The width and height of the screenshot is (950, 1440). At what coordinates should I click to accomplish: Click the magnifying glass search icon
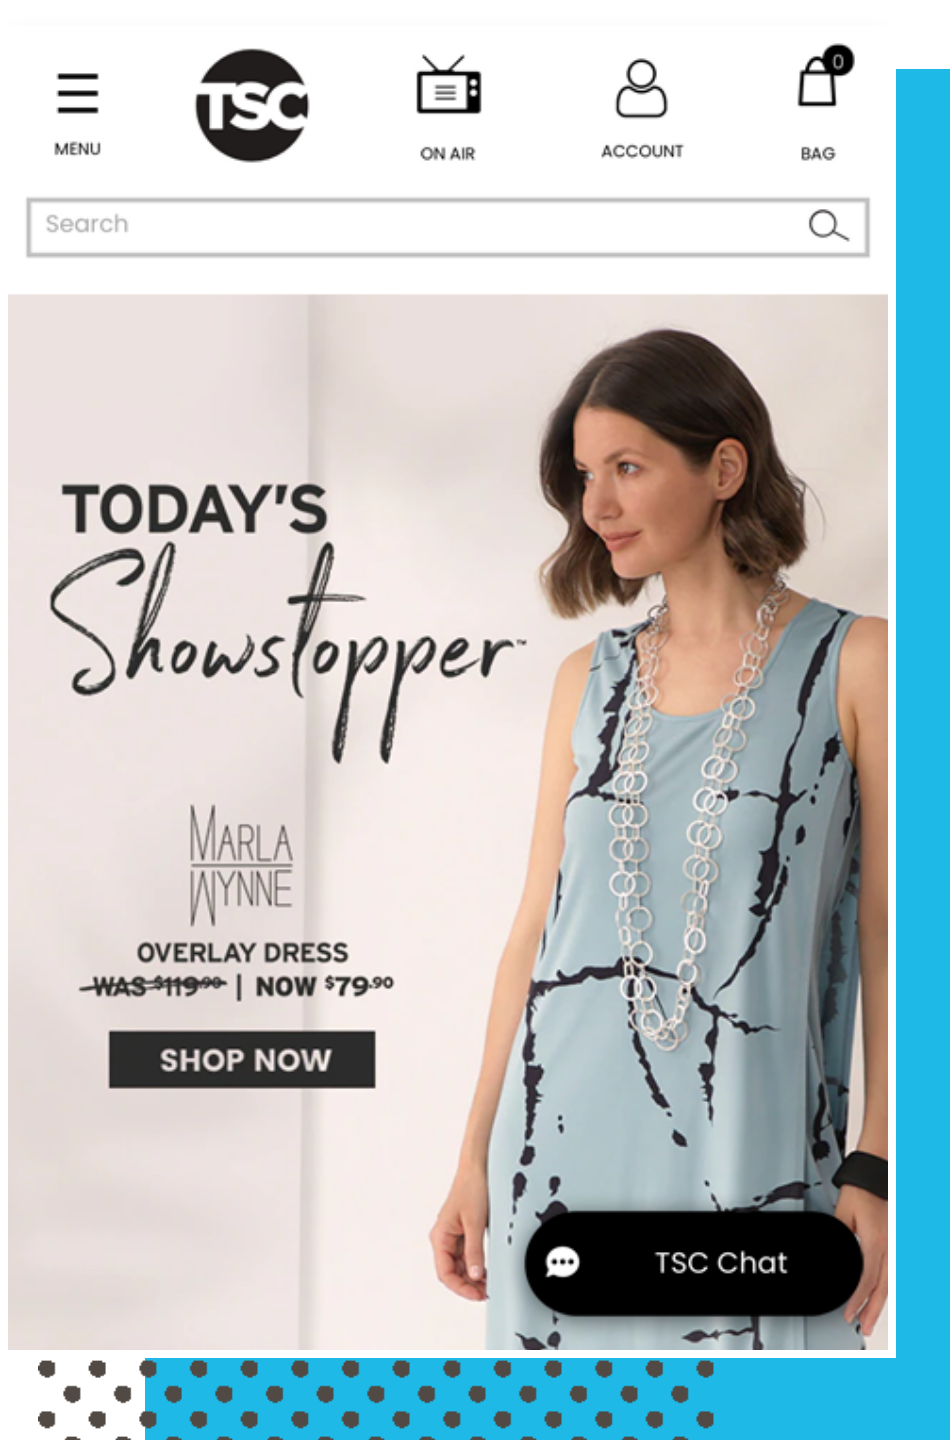(828, 226)
